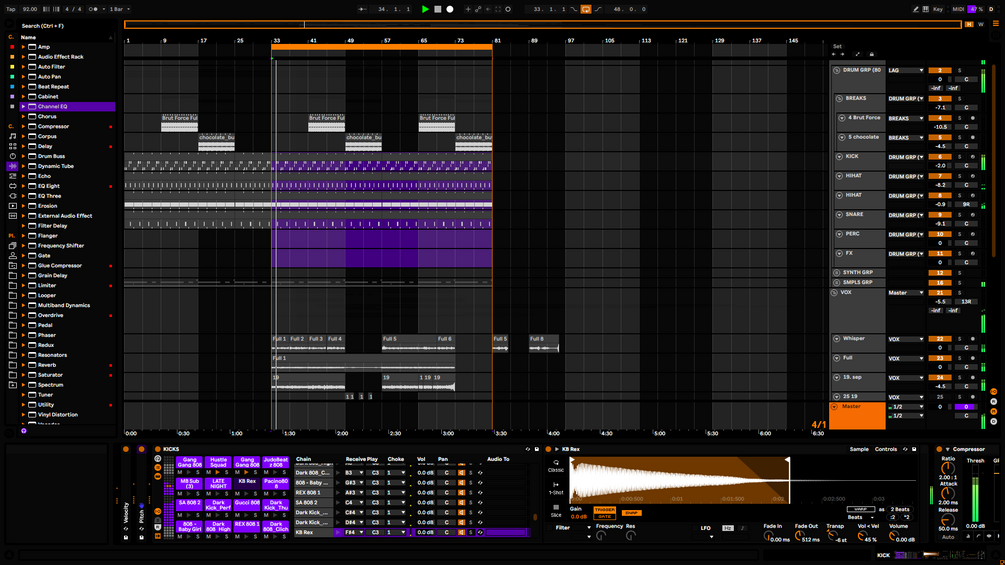Open VOX track output routing Master
Image resolution: width=1005 pixels, height=565 pixels.
905,293
